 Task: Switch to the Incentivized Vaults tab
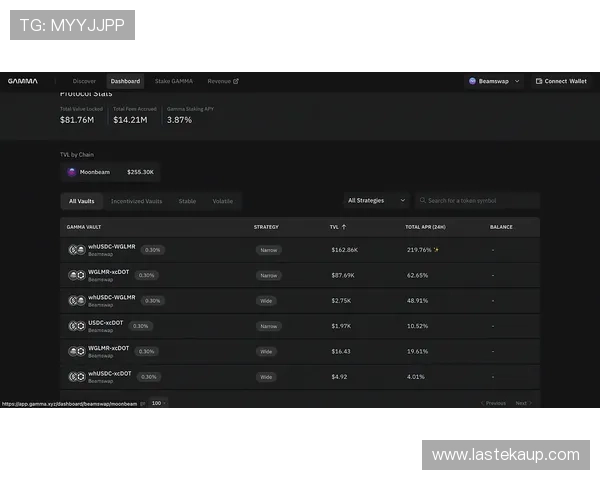pos(136,201)
